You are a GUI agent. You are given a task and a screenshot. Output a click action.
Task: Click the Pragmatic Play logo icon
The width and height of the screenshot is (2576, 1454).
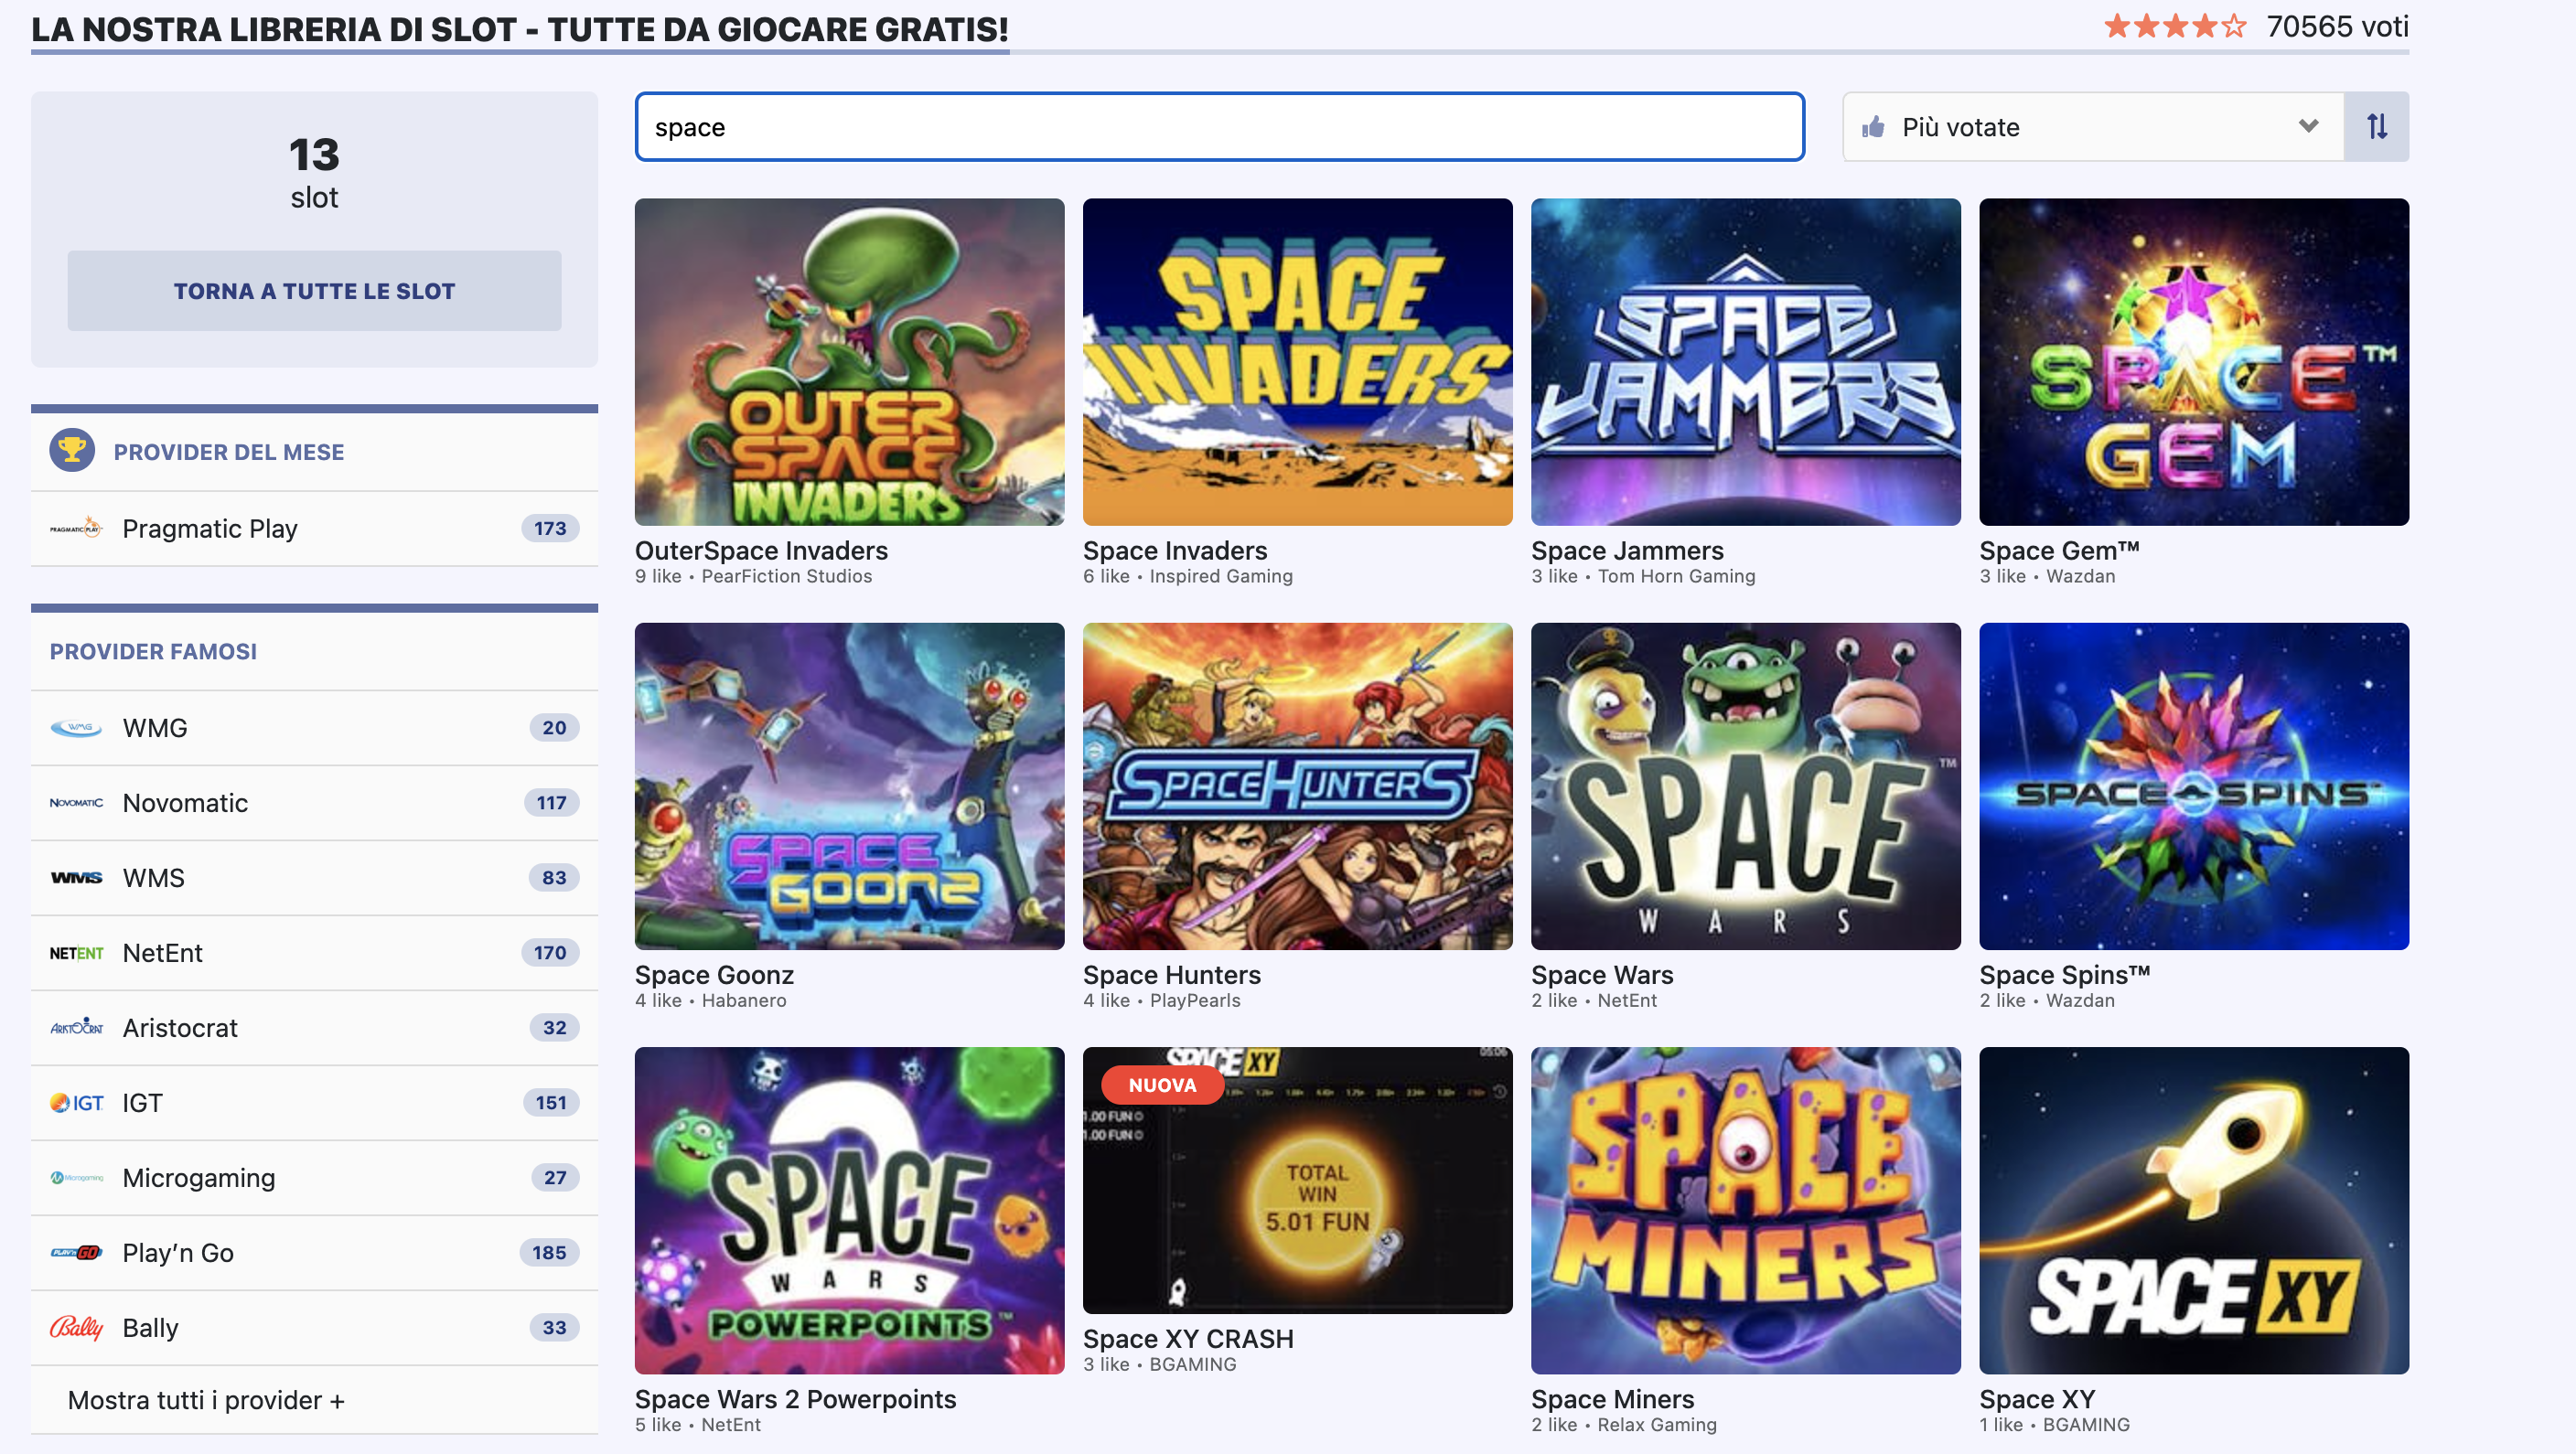76,527
